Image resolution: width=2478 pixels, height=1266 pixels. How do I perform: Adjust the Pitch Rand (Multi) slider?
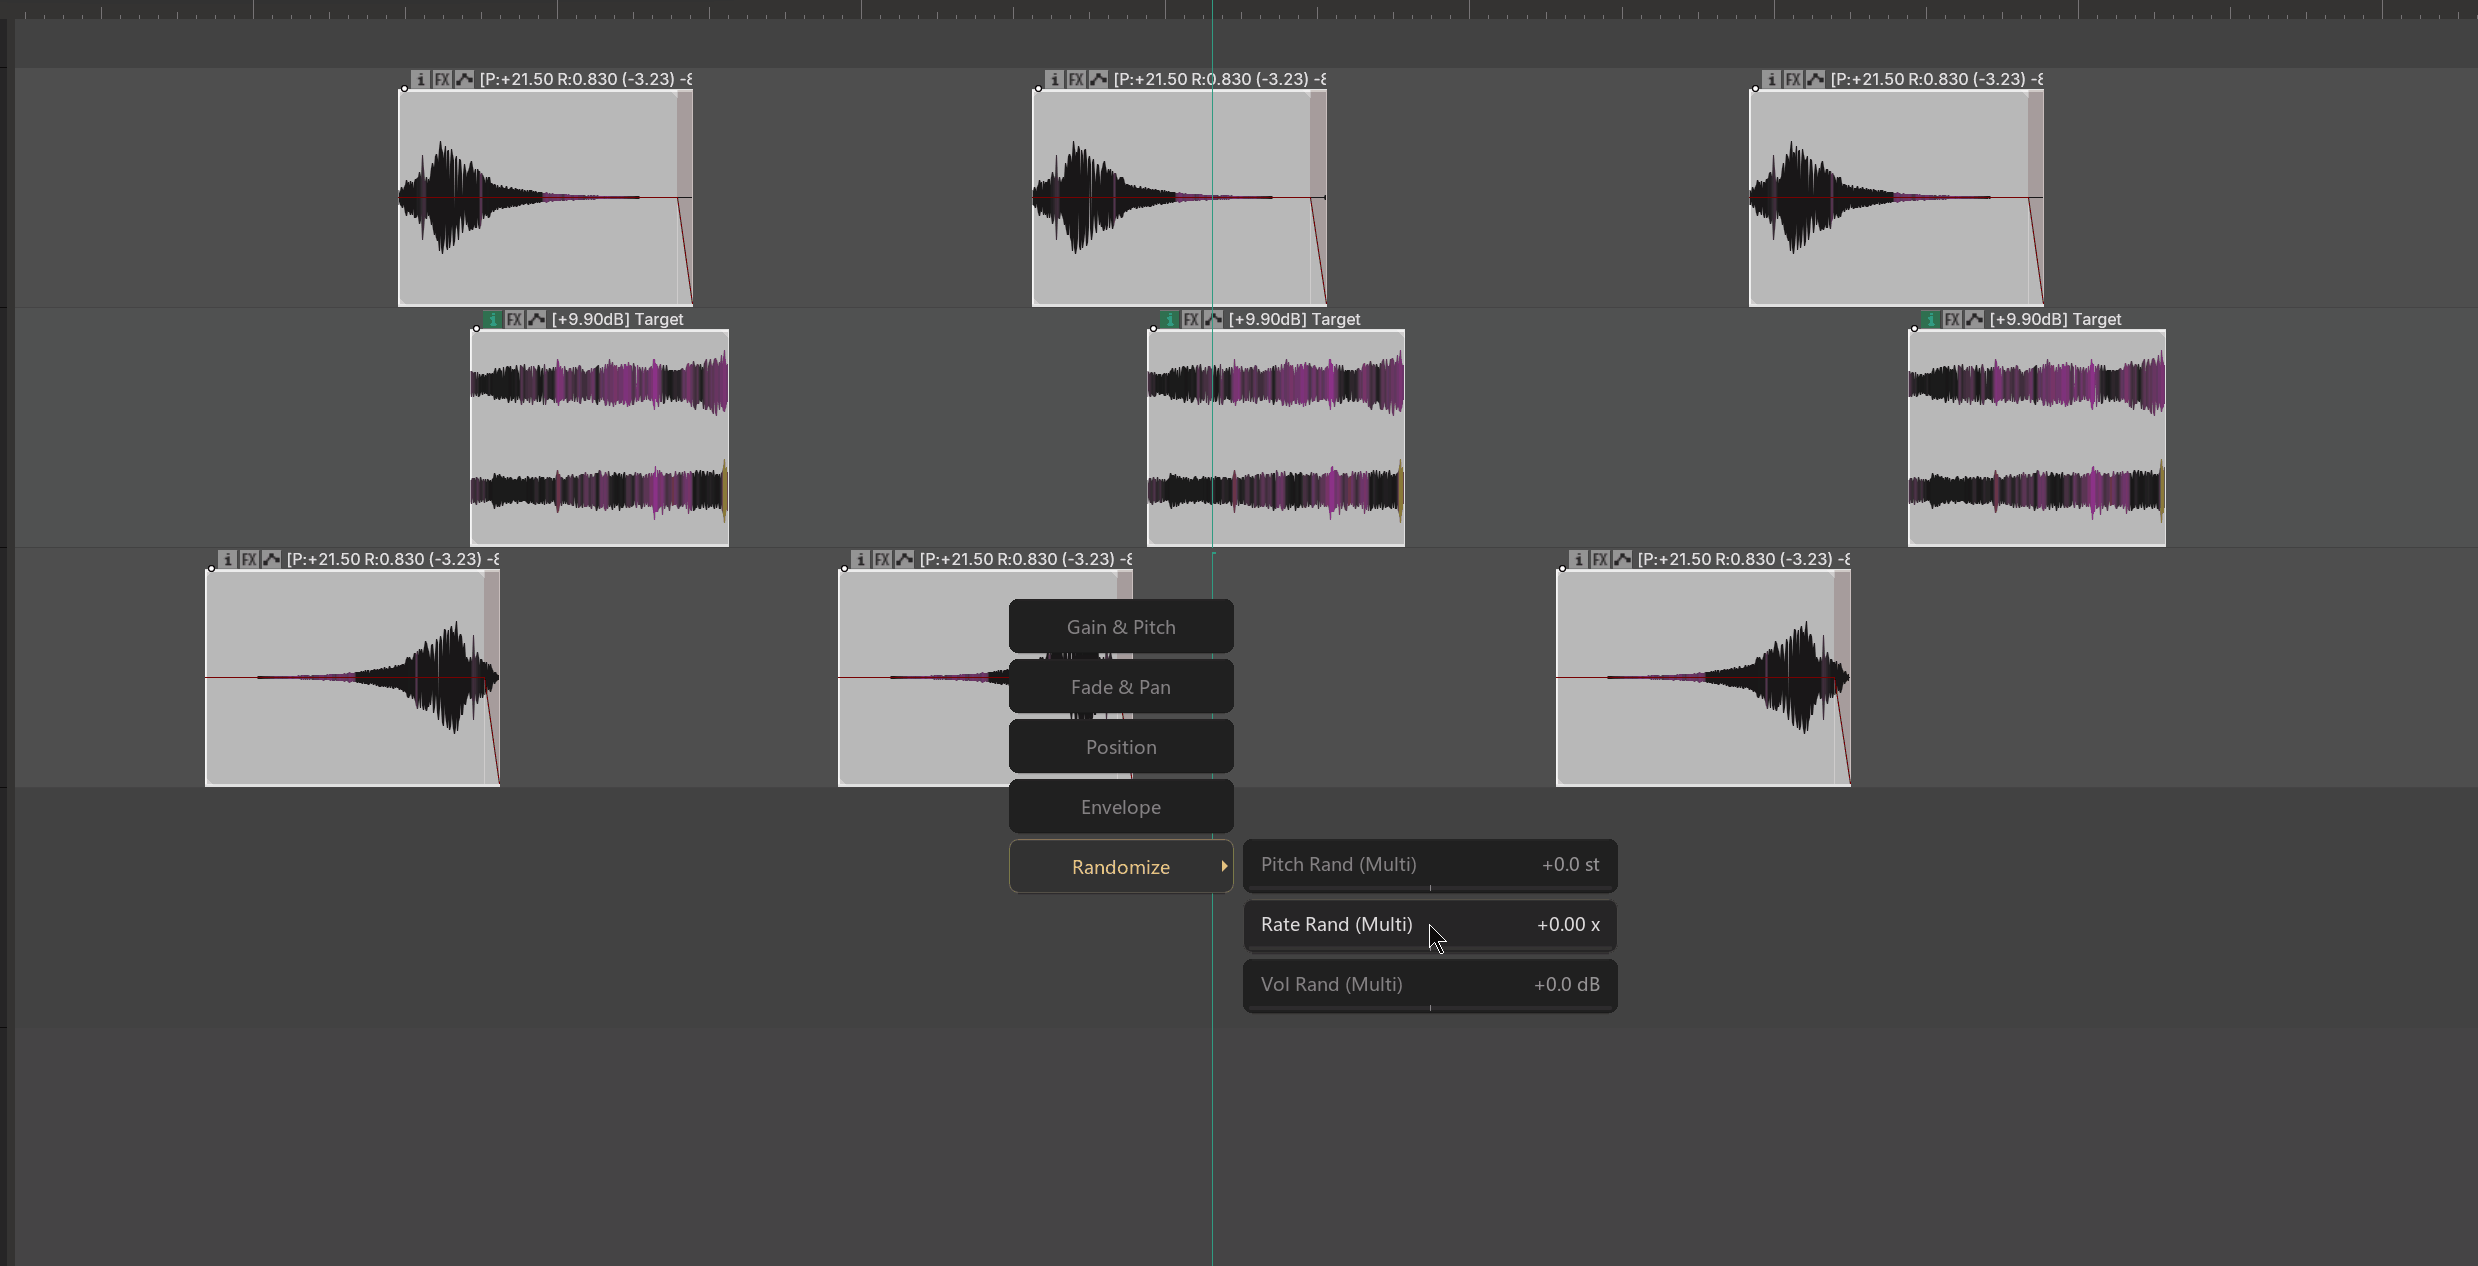(x=1430, y=865)
